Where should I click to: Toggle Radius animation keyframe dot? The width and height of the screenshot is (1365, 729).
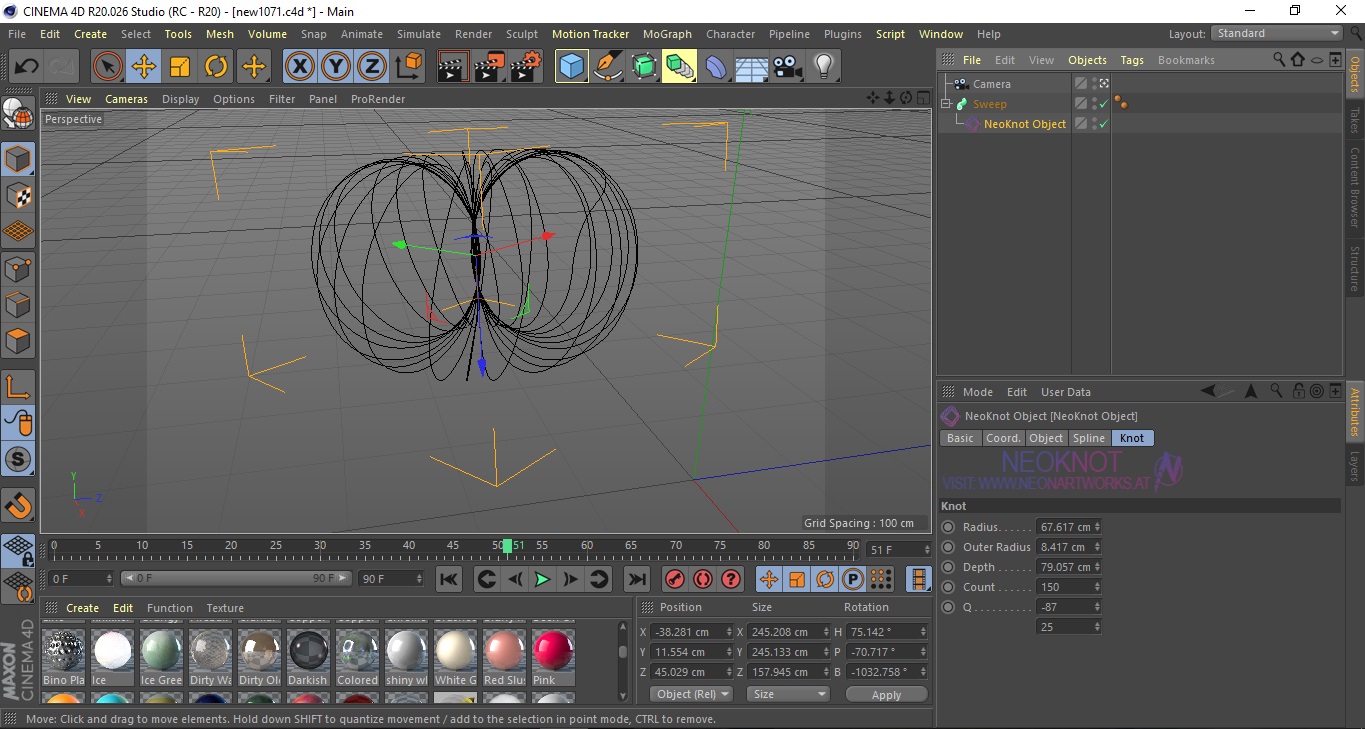948,527
